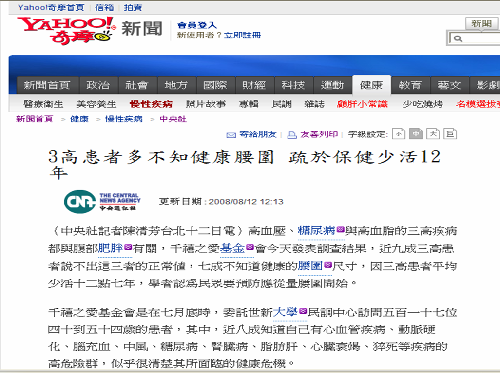This screenshot has height=373, width=500.
Task: Click the 立即註冊 register link
Action: coord(242,35)
